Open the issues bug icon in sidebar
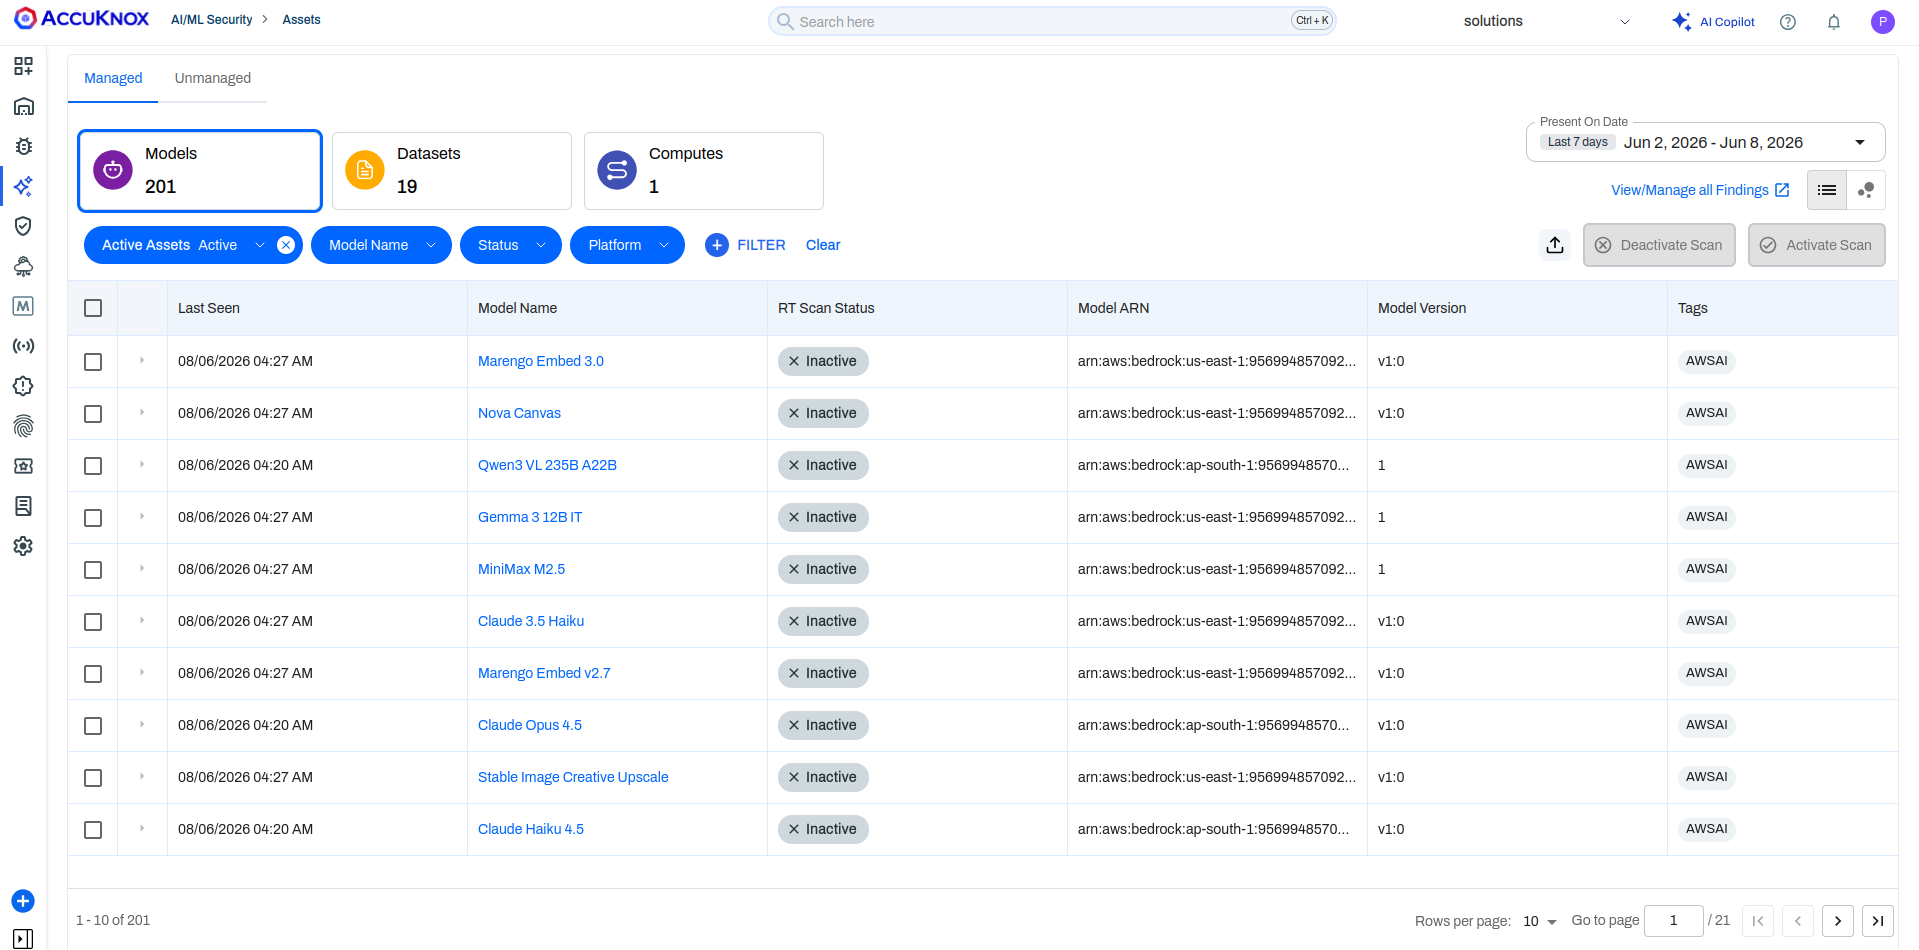1919x950 pixels. [23, 146]
